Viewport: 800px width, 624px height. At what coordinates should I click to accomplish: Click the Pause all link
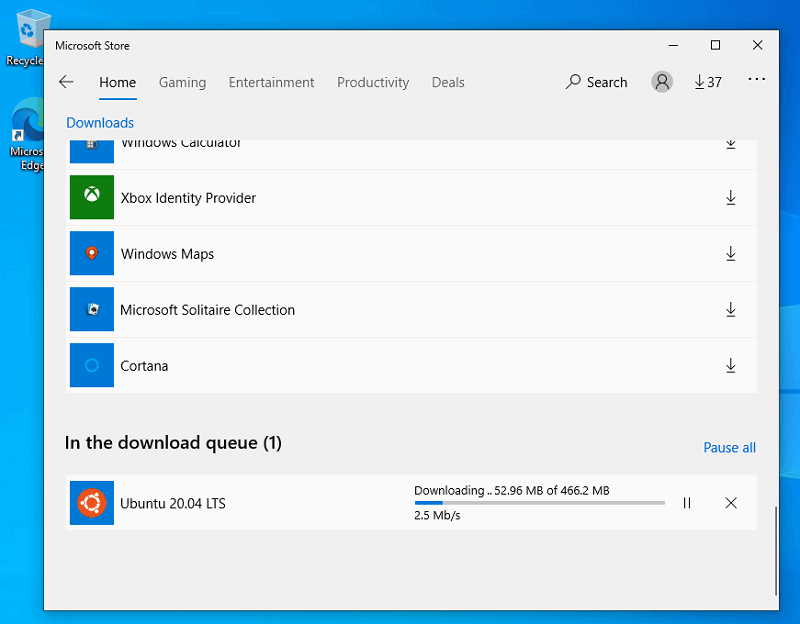[x=730, y=447]
